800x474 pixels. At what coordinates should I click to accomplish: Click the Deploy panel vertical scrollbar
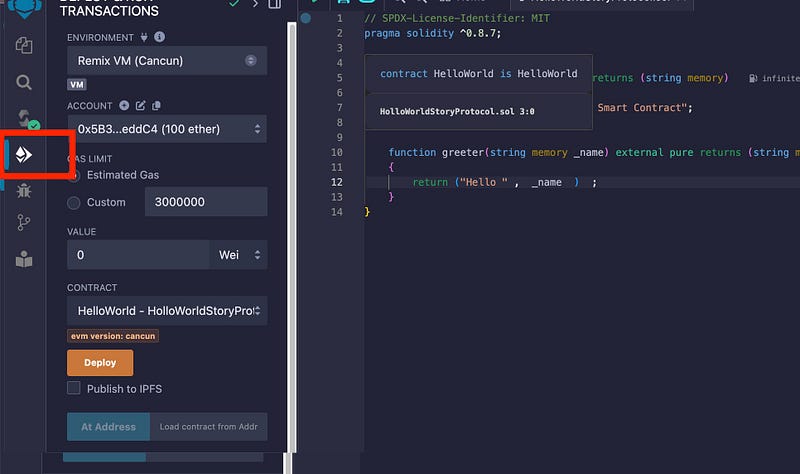coord(292,237)
